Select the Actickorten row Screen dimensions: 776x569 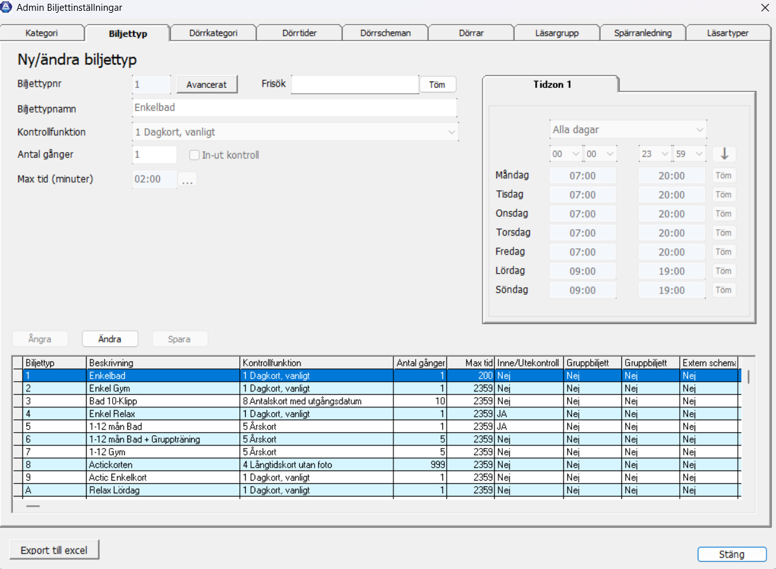376,465
